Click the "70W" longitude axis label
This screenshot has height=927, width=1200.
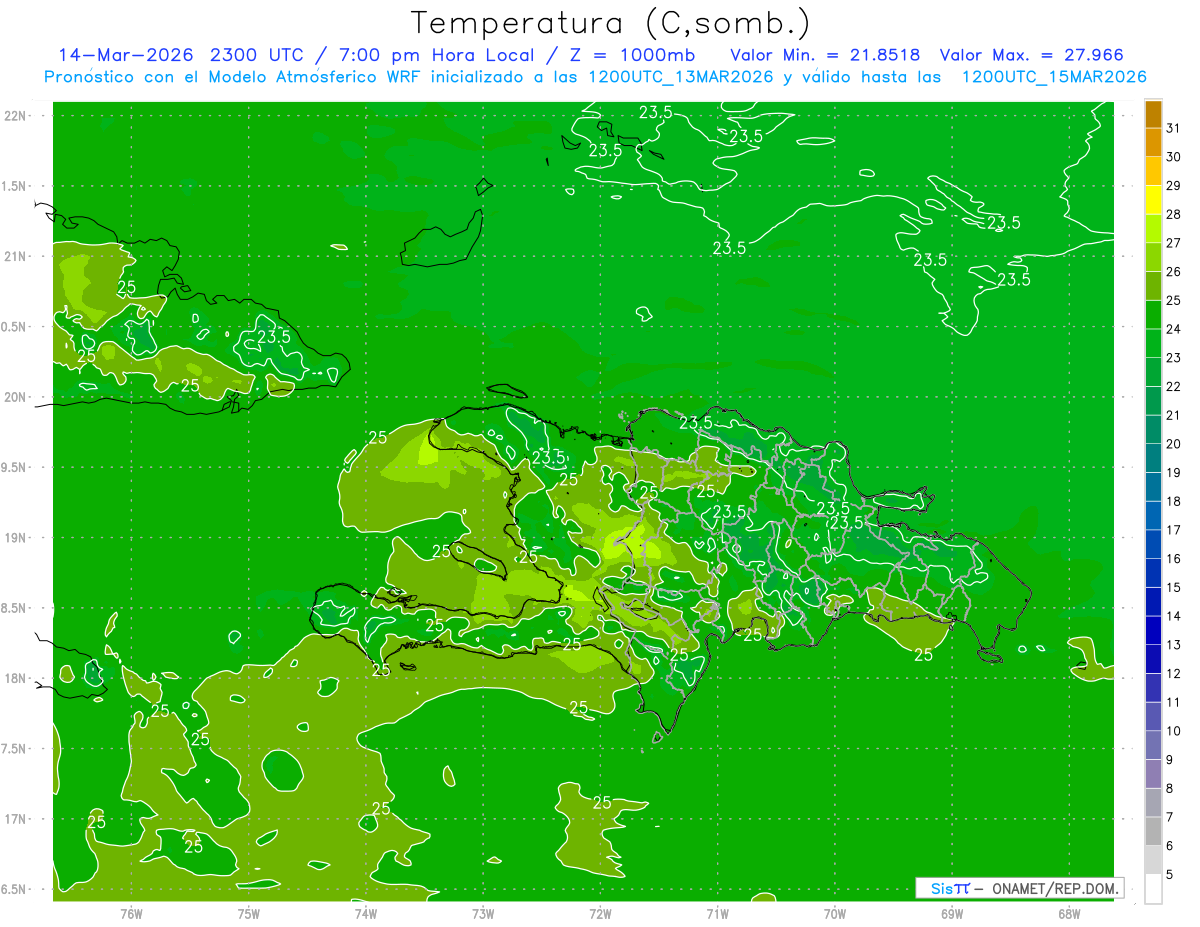coord(835,913)
